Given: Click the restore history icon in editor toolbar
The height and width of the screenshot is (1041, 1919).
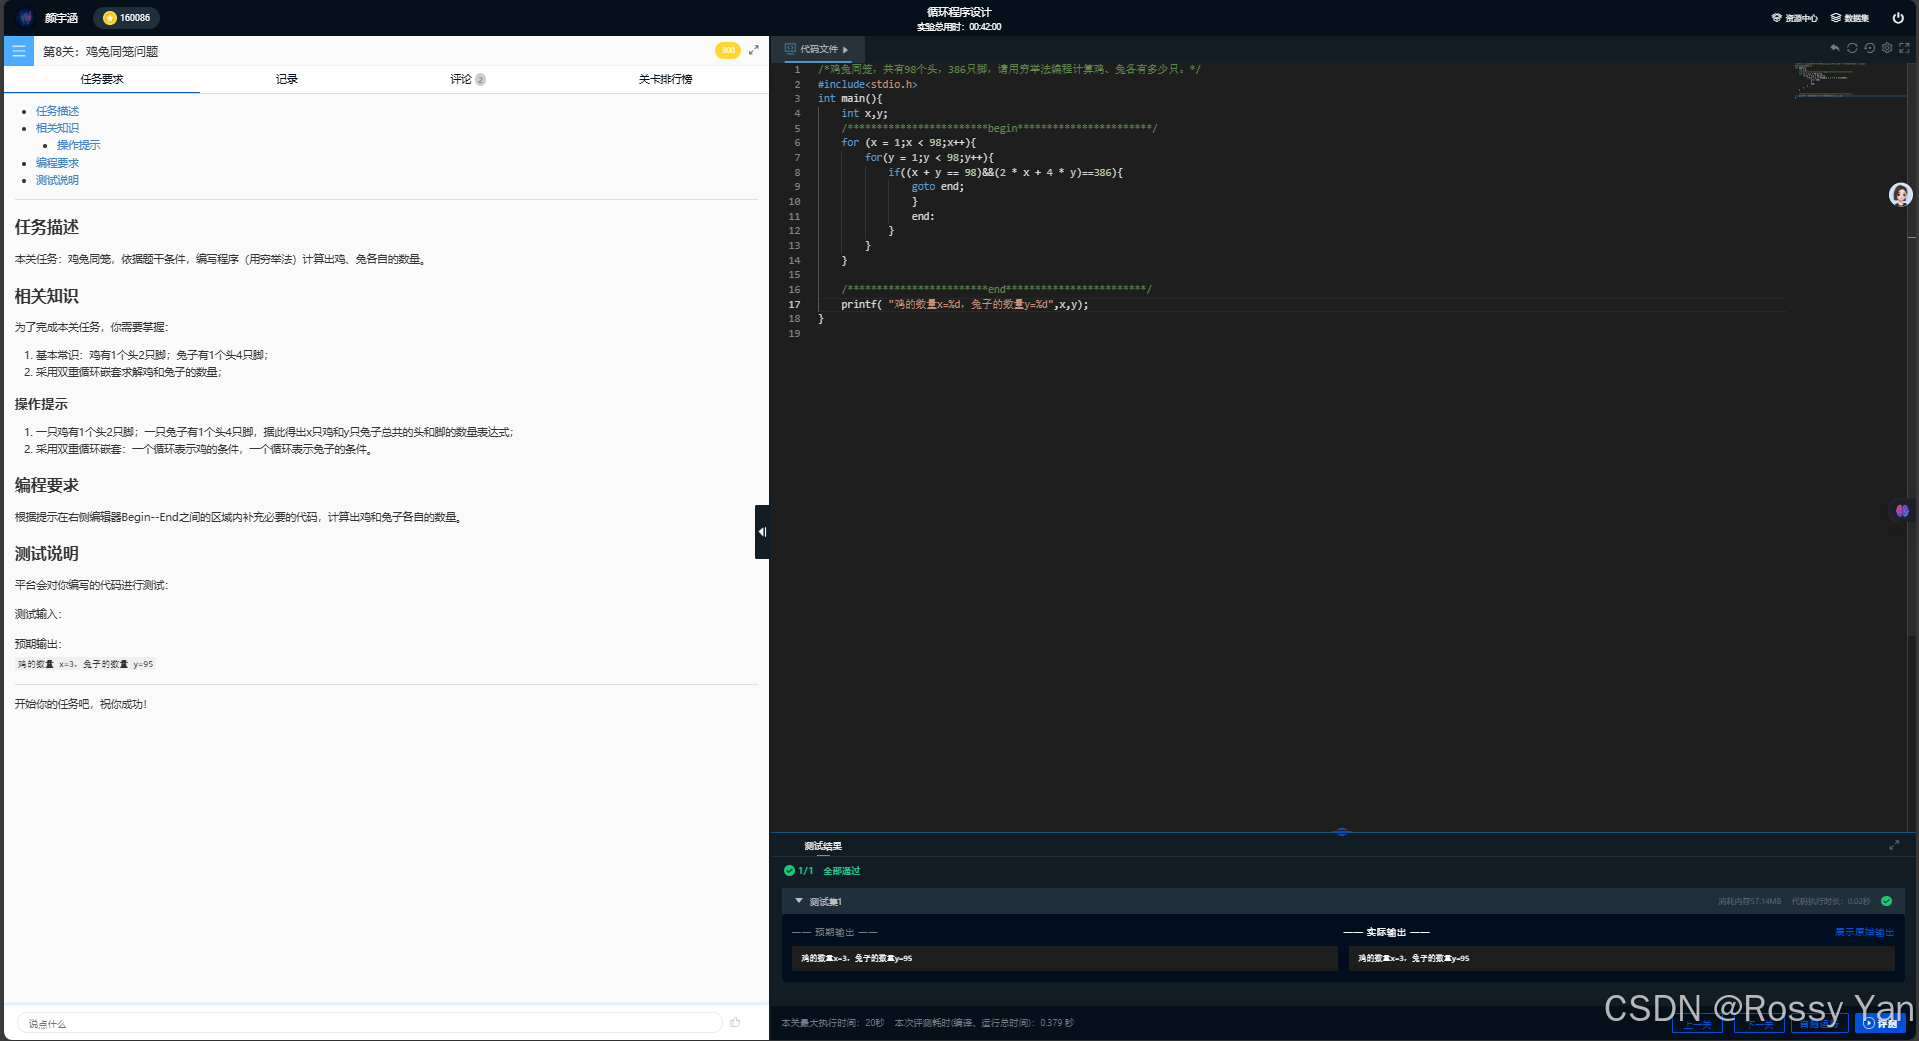Looking at the screenshot, I should pos(1870,48).
